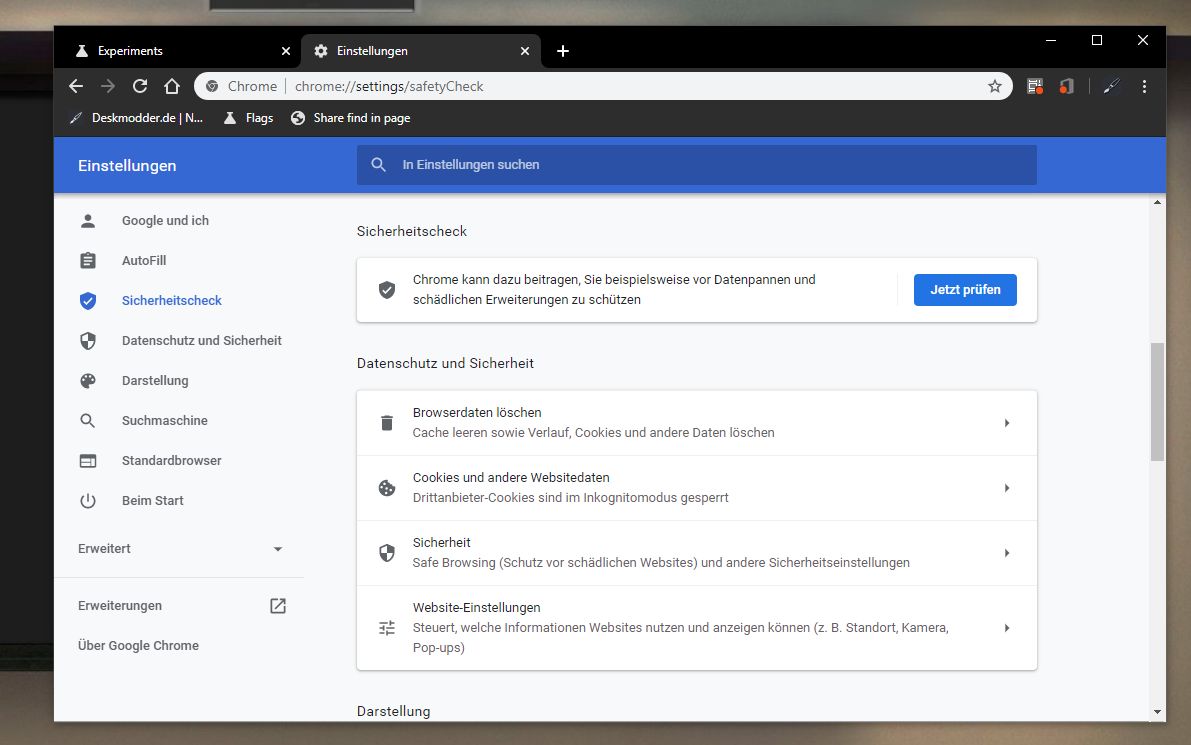Reload the settings page
This screenshot has width=1191, height=745.
(x=140, y=87)
